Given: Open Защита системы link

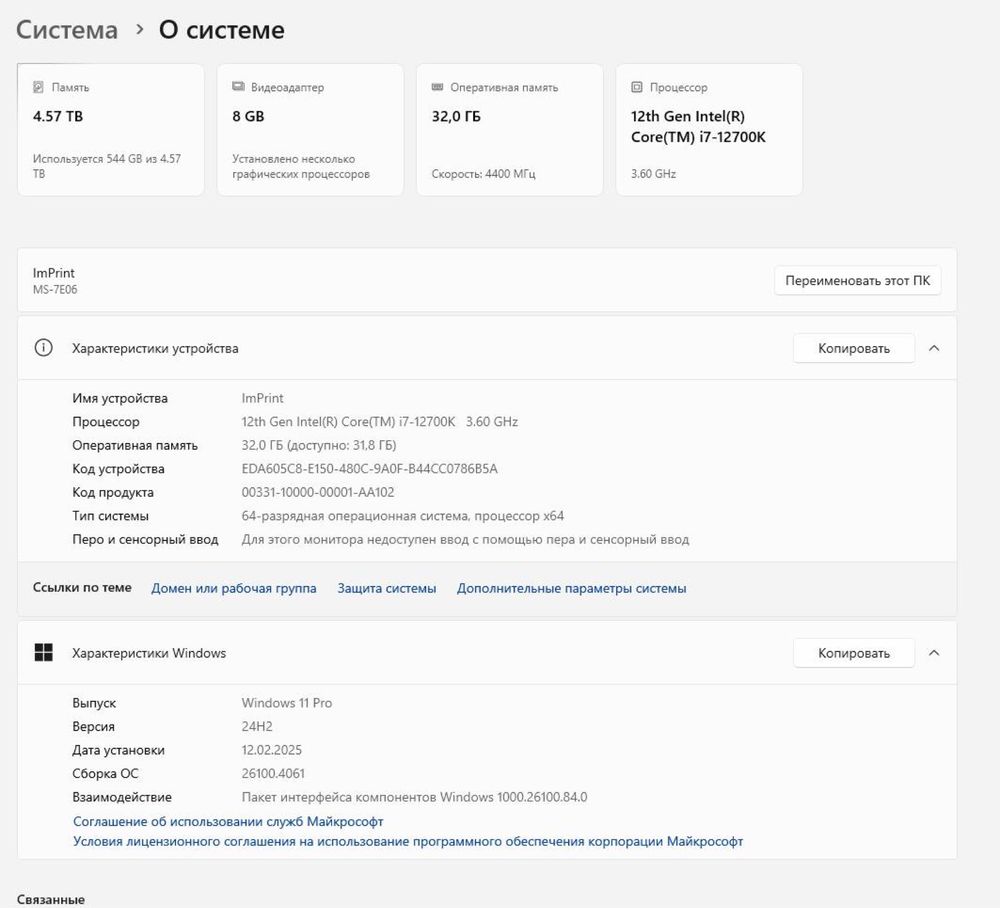Looking at the screenshot, I should 386,588.
